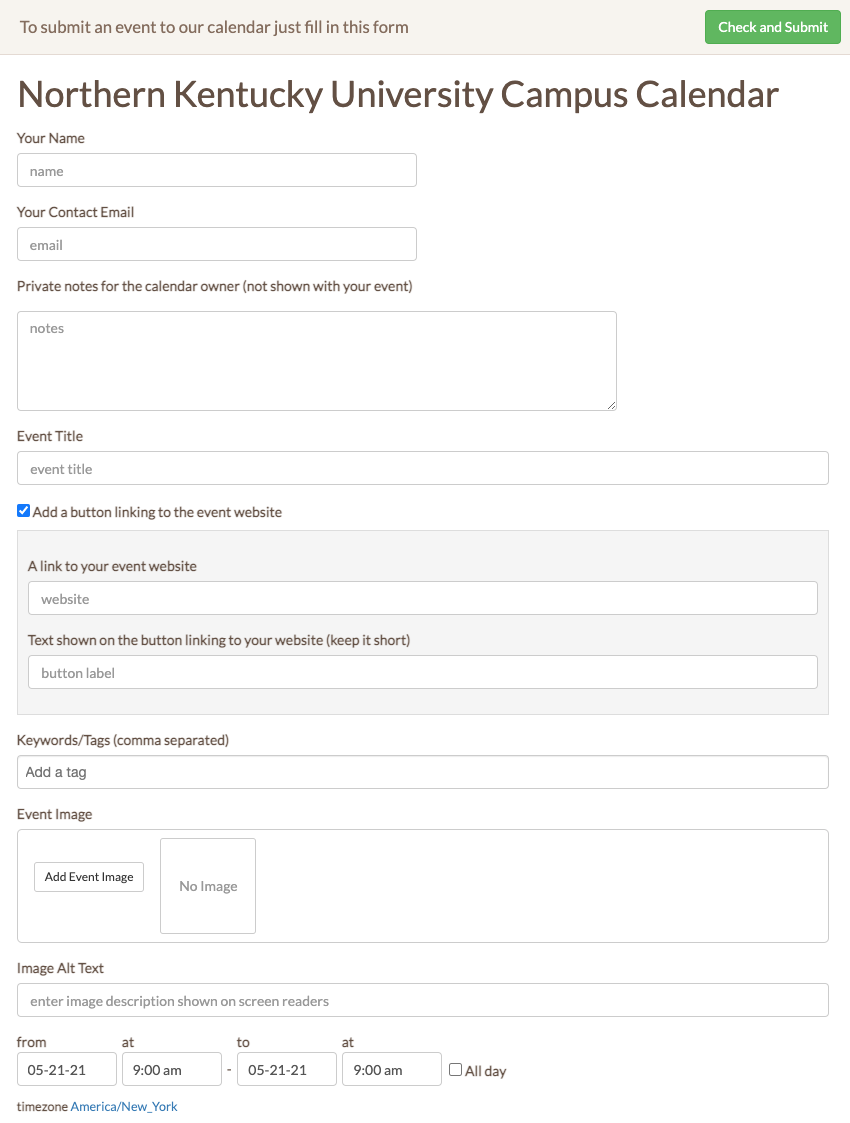Uncheck Add a button linking to event website
The height and width of the screenshot is (1123, 850).
coord(23,511)
